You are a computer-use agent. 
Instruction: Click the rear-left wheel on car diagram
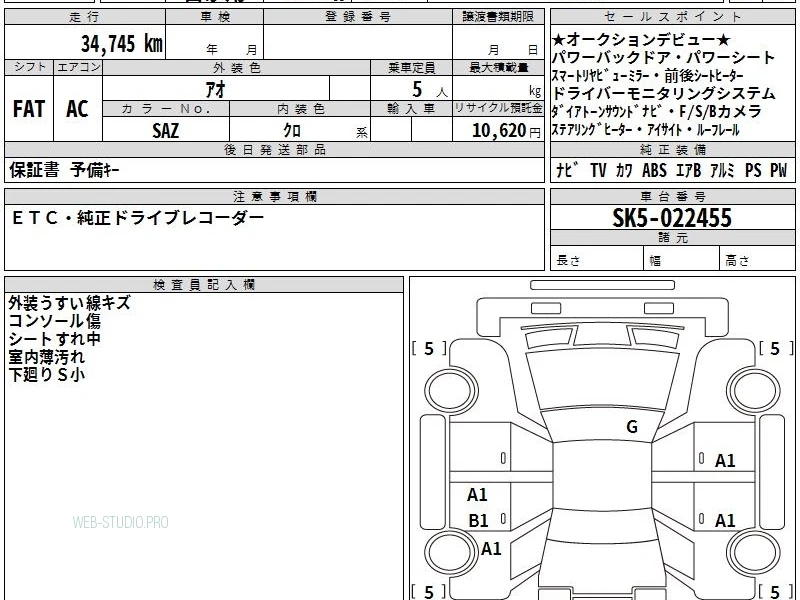451,552
